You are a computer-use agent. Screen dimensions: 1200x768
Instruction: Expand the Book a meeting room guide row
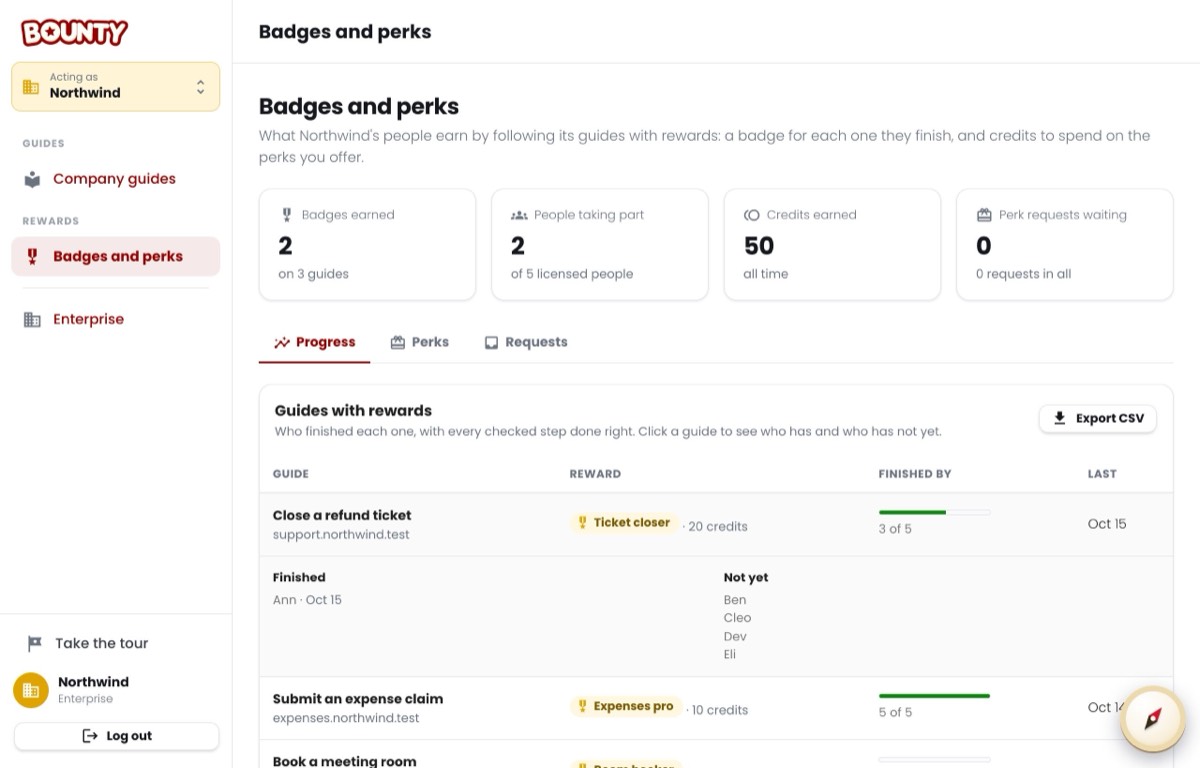(x=716, y=754)
